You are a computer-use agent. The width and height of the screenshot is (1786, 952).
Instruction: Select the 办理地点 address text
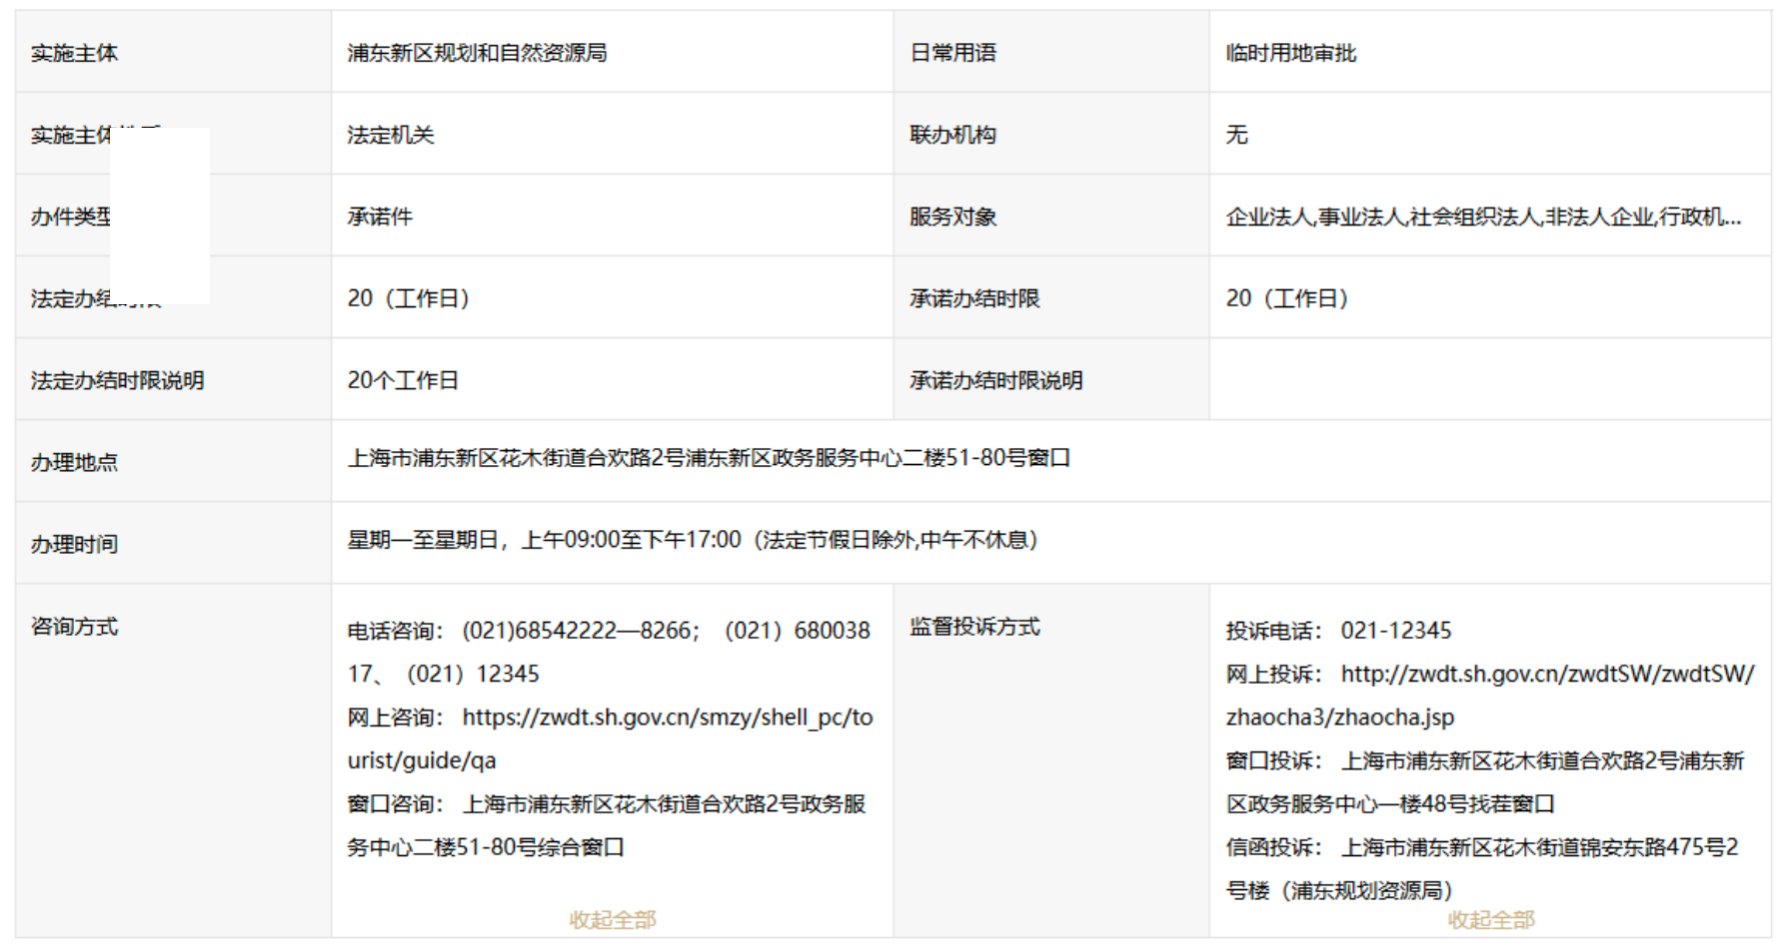pos(708,458)
